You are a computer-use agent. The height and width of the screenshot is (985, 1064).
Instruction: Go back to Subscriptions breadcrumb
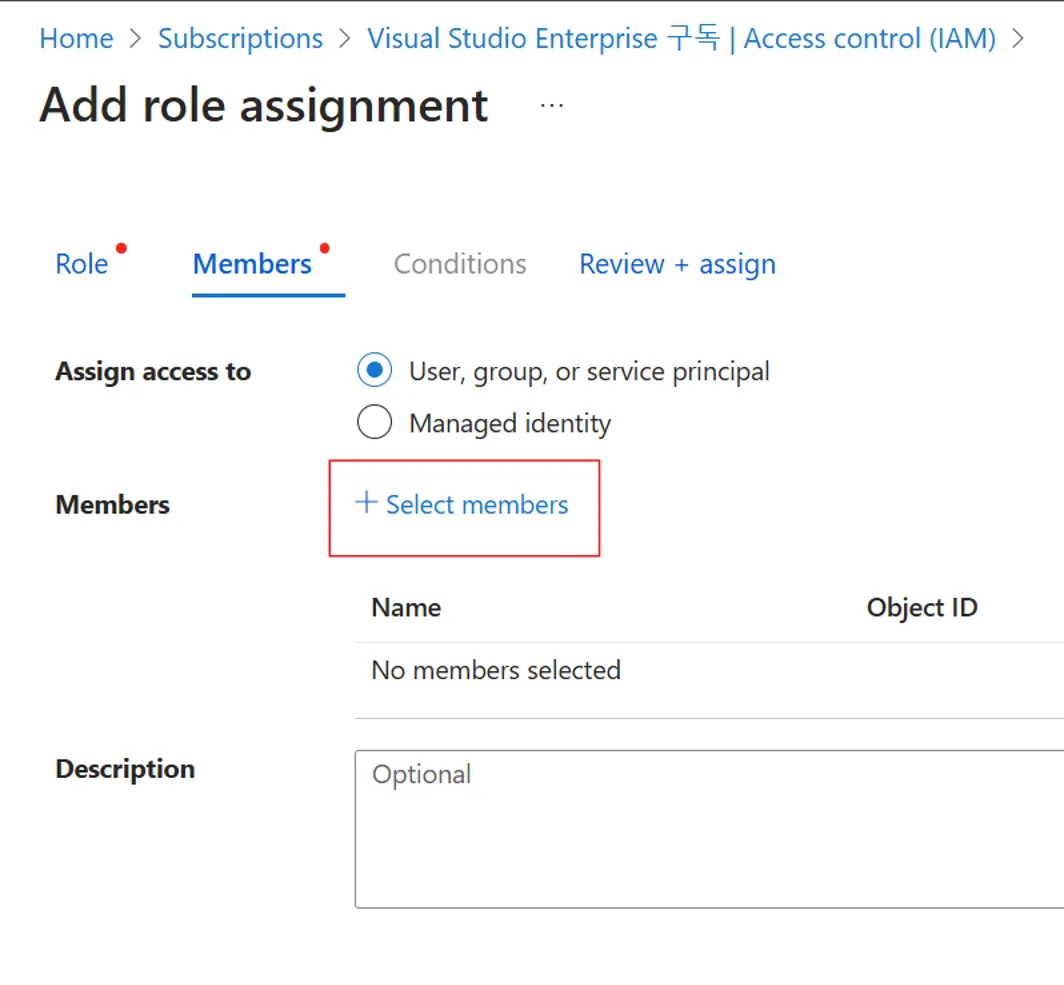240,39
